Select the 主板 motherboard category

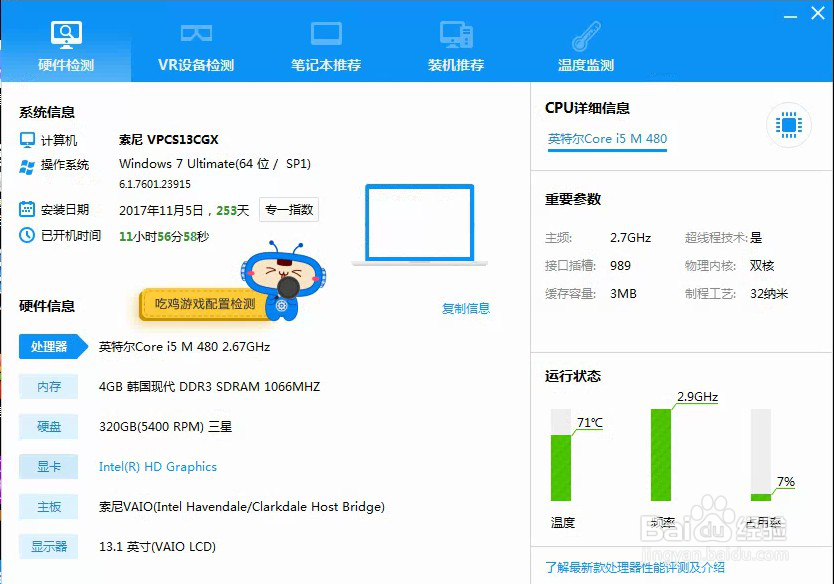48,507
